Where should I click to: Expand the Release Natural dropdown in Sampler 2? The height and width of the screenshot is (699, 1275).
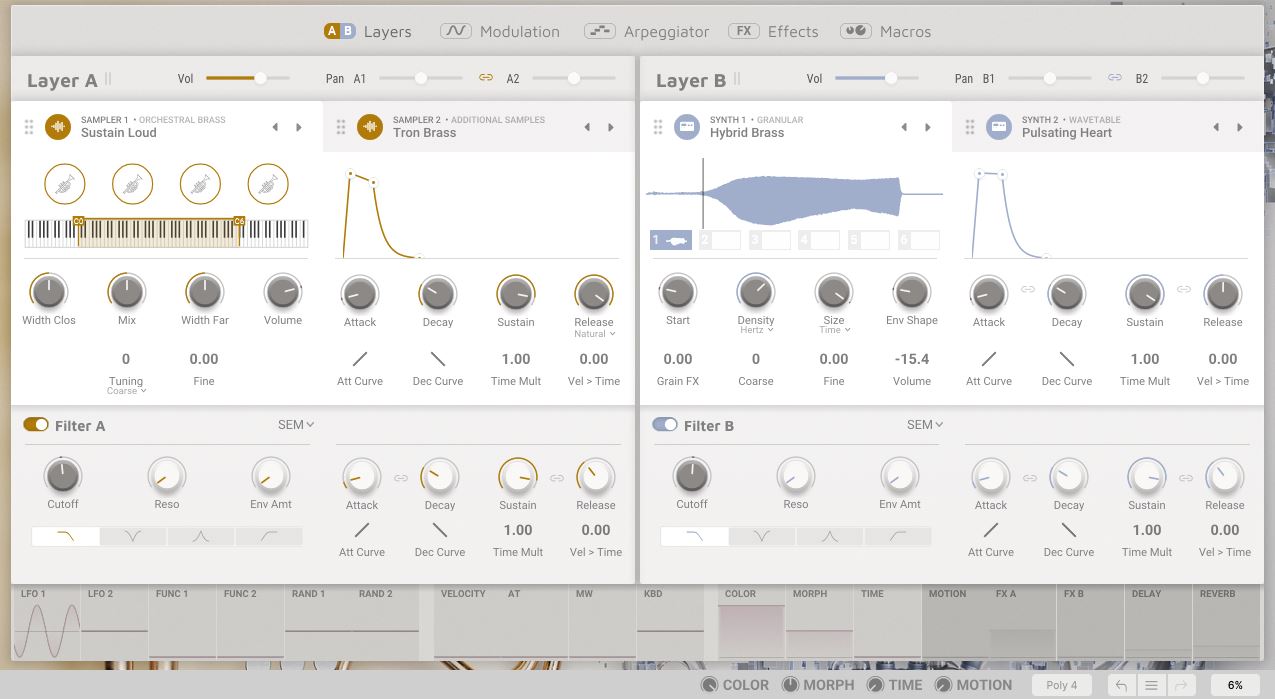[594, 334]
